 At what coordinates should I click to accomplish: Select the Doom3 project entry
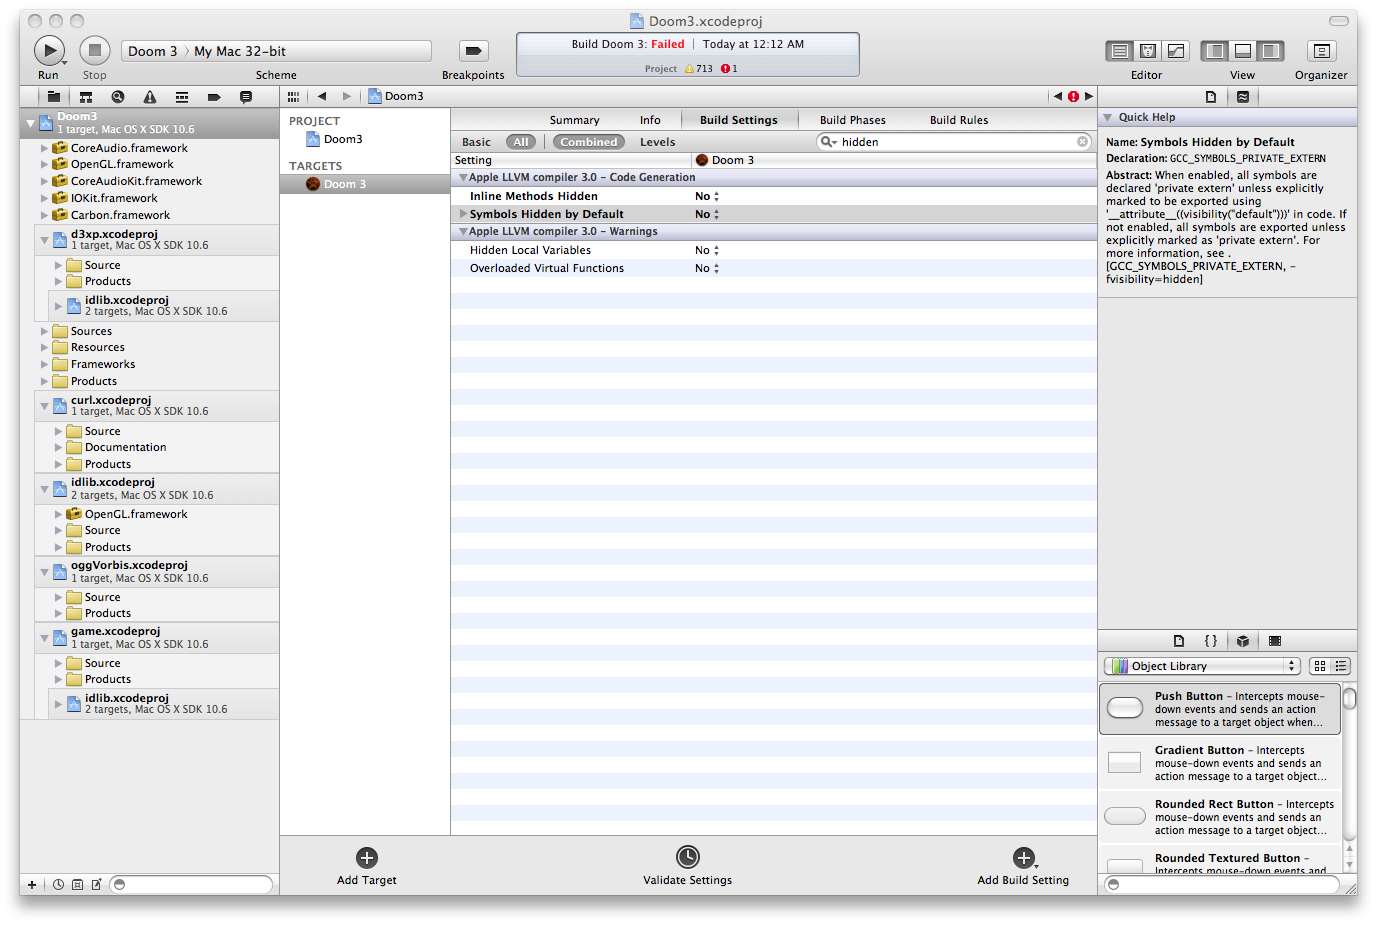tap(343, 139)
